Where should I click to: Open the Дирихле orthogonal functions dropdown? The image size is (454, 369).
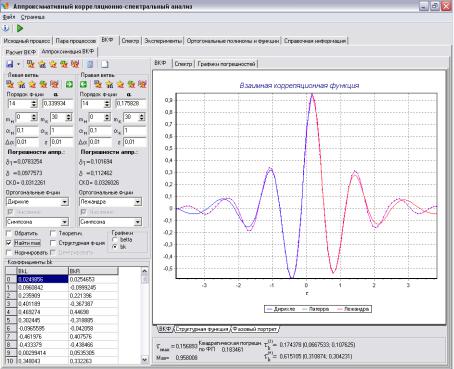[x=64, y=202]
